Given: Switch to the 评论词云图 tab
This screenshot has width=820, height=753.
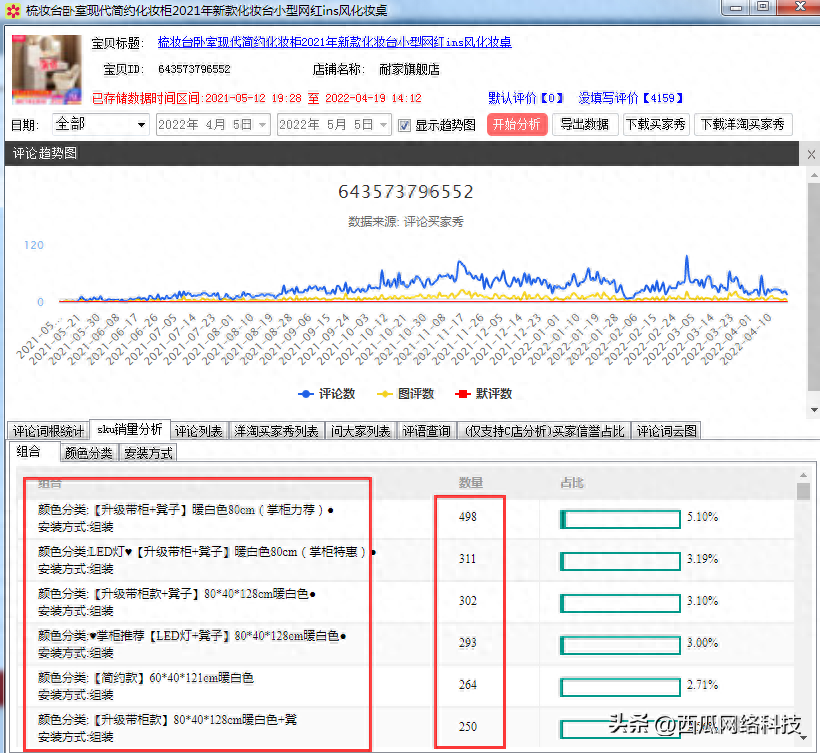Looking at the screenshot, I should 667,431.
